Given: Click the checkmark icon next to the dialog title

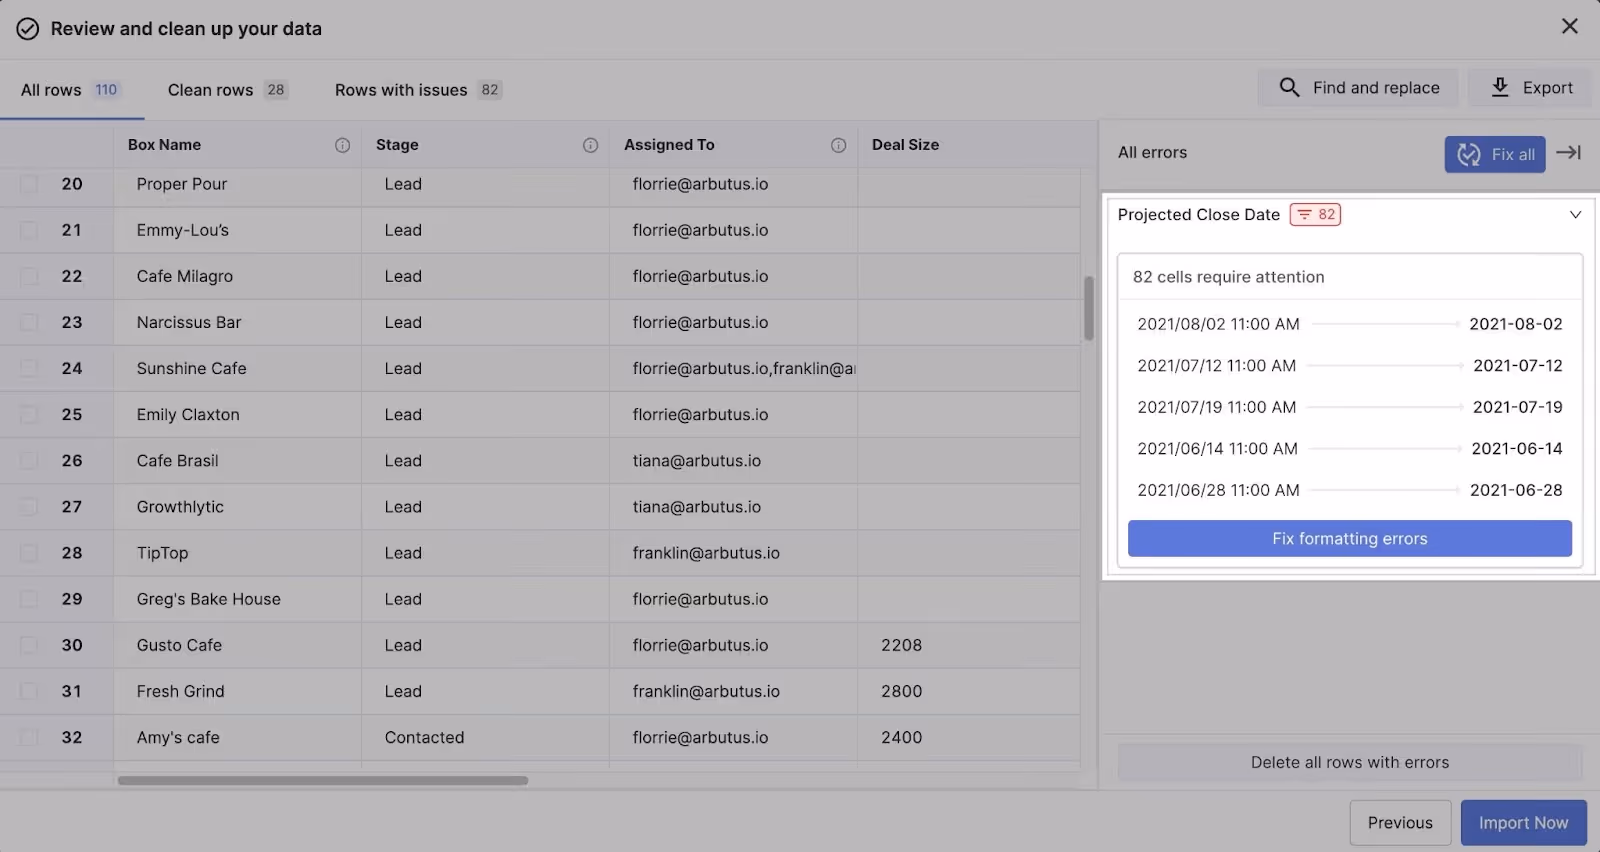Looking at the screenshot, I should (27, 29).
